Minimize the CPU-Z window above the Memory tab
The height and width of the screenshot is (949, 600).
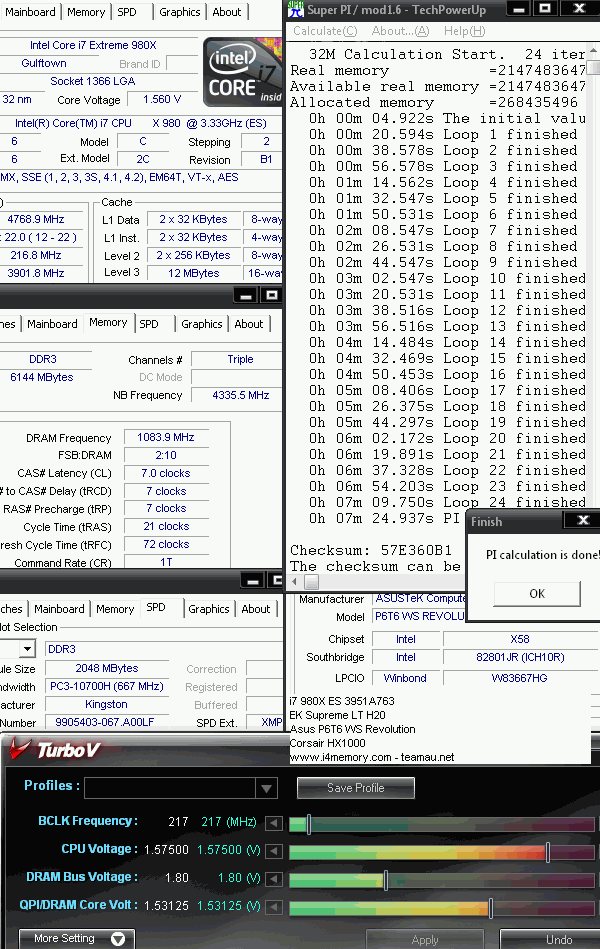click(x=245, y=295)
